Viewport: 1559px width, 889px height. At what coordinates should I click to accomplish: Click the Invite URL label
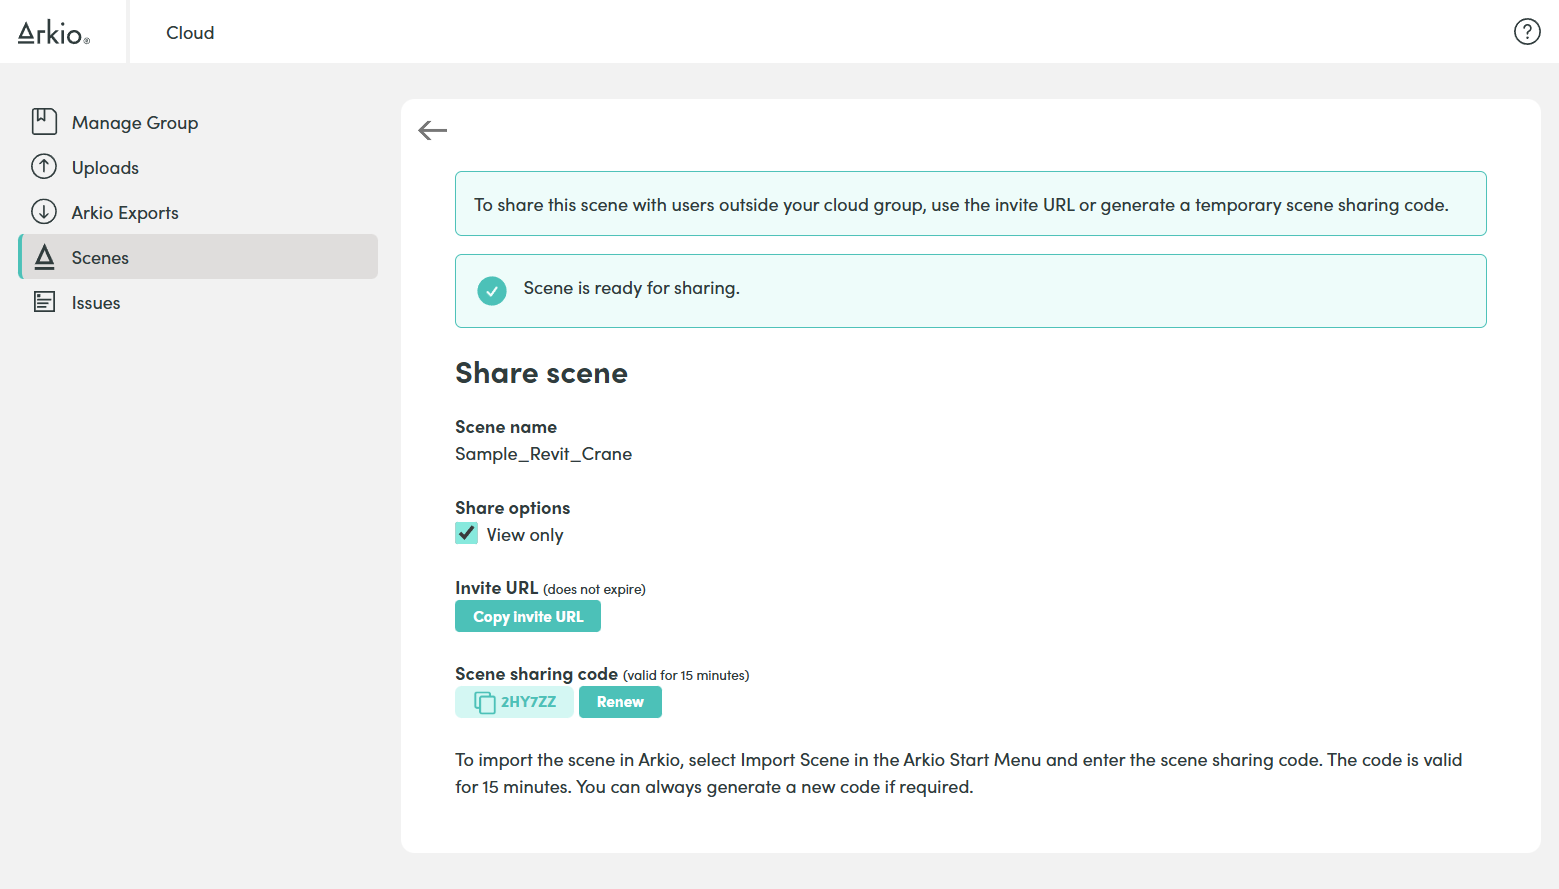tap(497, 588)
